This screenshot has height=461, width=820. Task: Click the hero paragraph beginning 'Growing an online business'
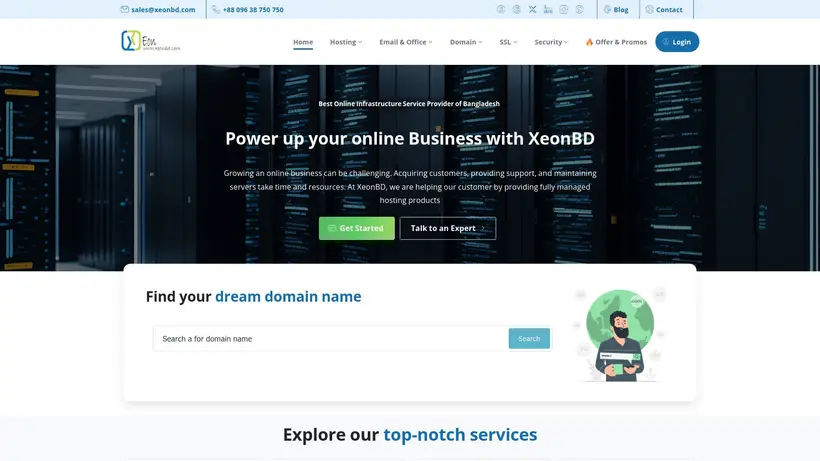(410, 187)
